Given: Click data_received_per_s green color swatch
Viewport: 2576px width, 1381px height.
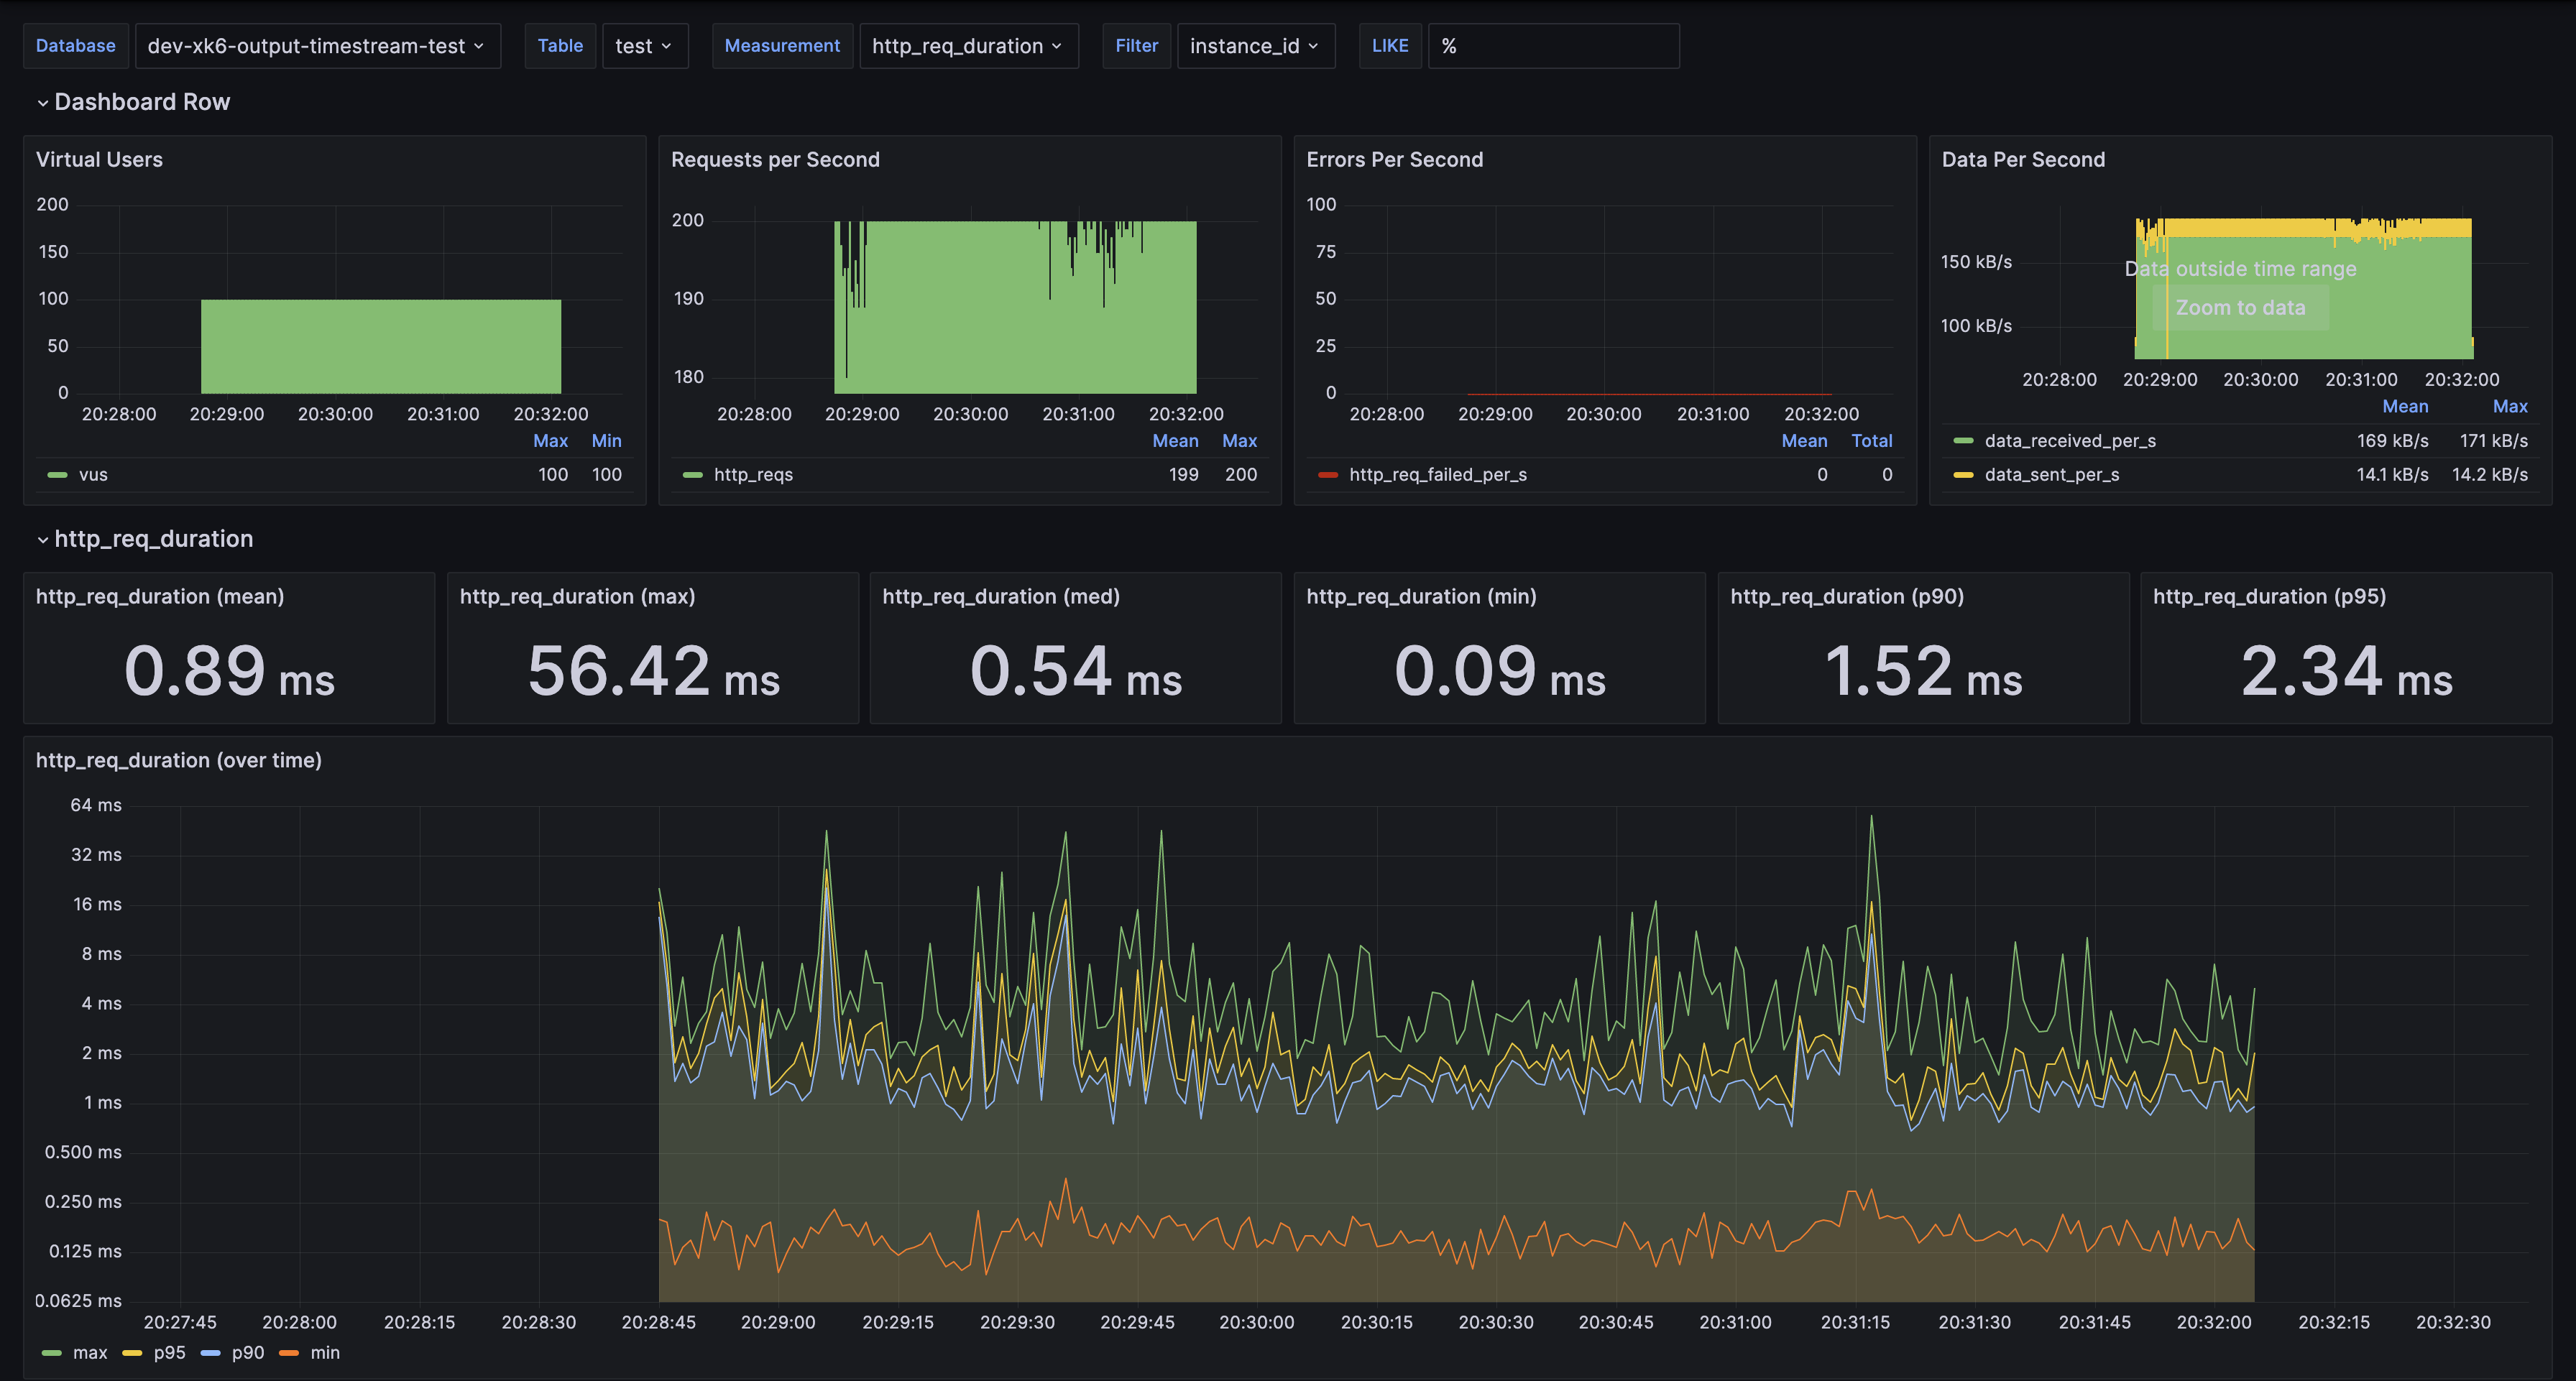Looking at the screenshot, I should click(1963, 441).
